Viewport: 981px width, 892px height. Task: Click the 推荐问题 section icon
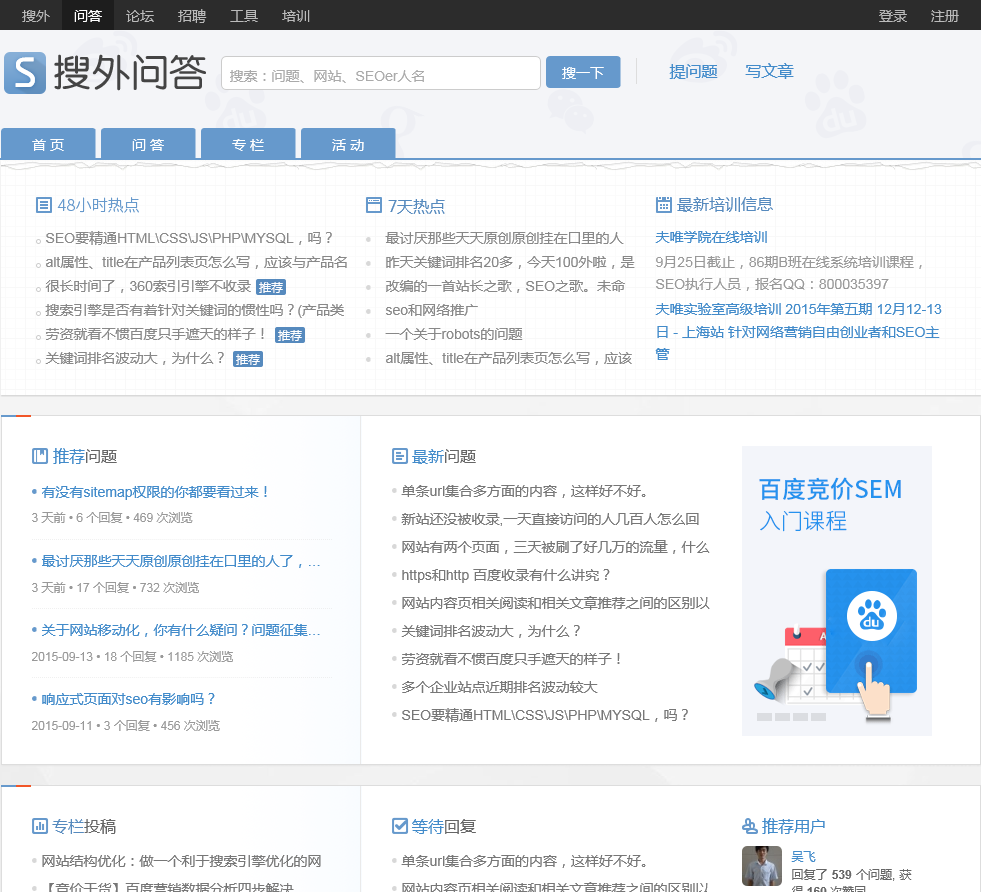coord(39,456)
